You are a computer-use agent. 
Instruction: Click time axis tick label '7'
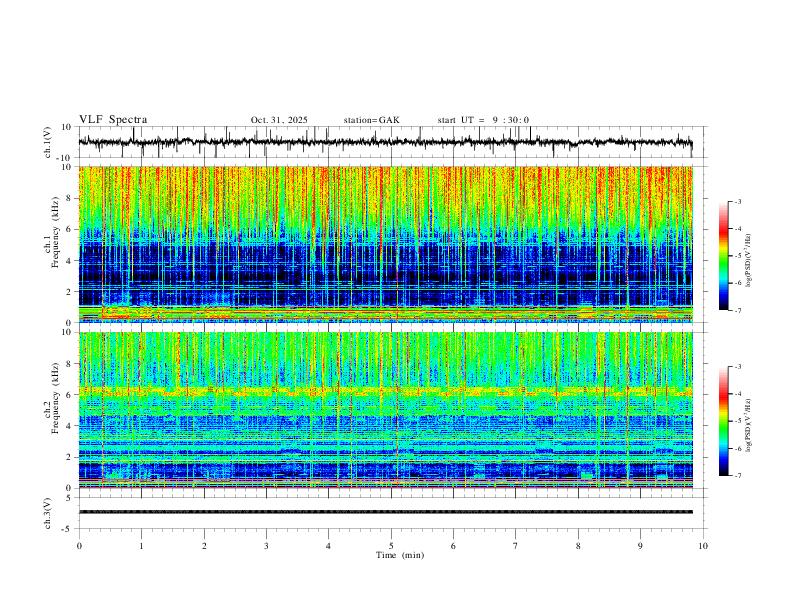tap(515, 546)
